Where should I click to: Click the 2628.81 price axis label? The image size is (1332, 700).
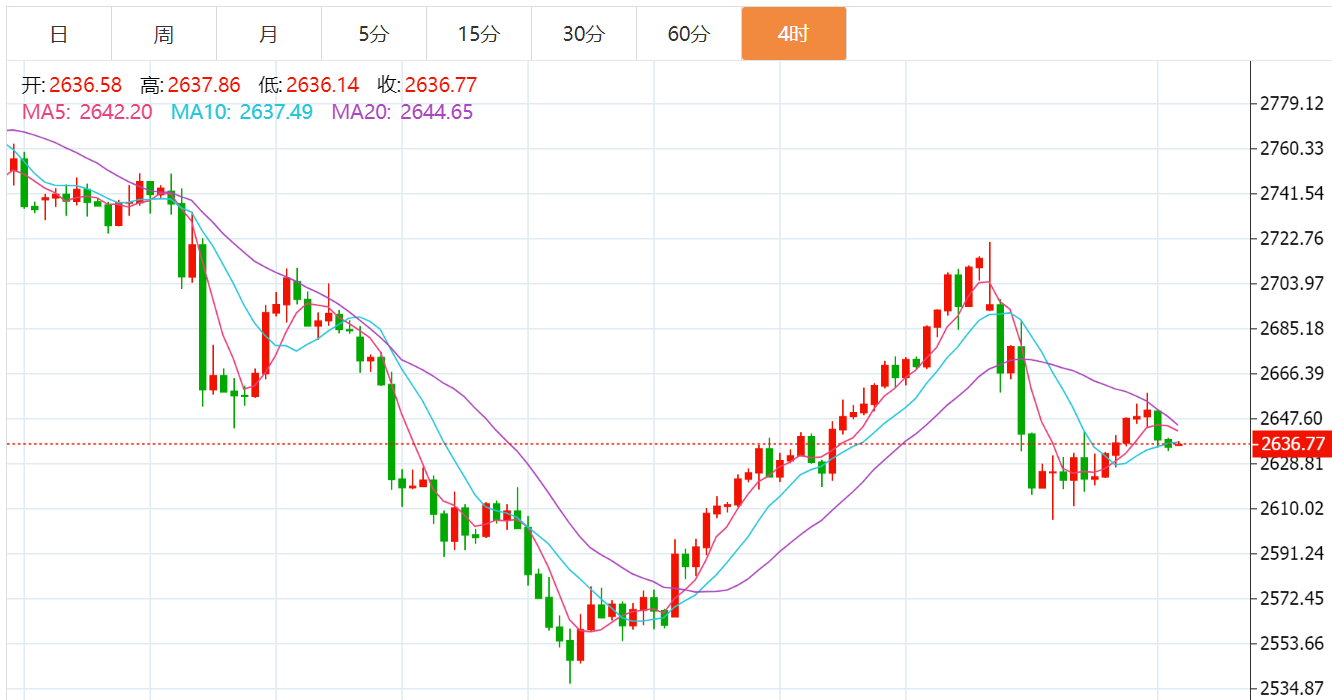[1293, 464]
